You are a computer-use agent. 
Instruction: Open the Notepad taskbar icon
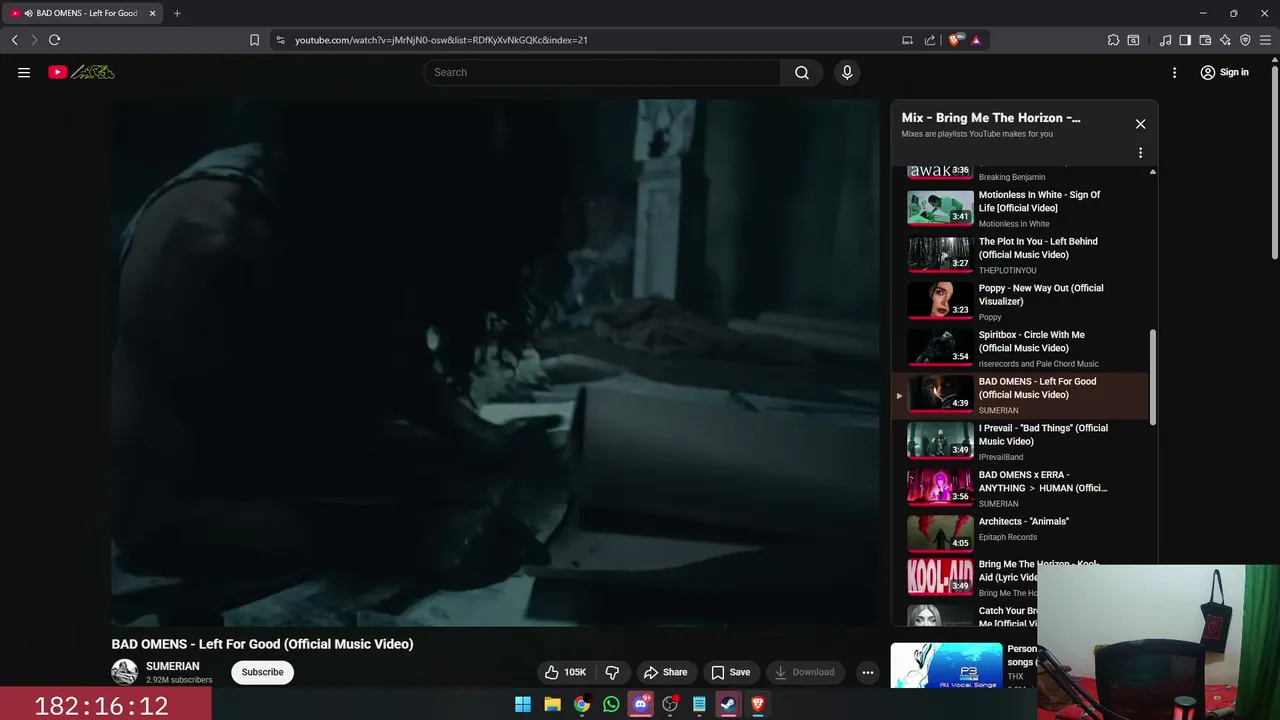[699, 704]
